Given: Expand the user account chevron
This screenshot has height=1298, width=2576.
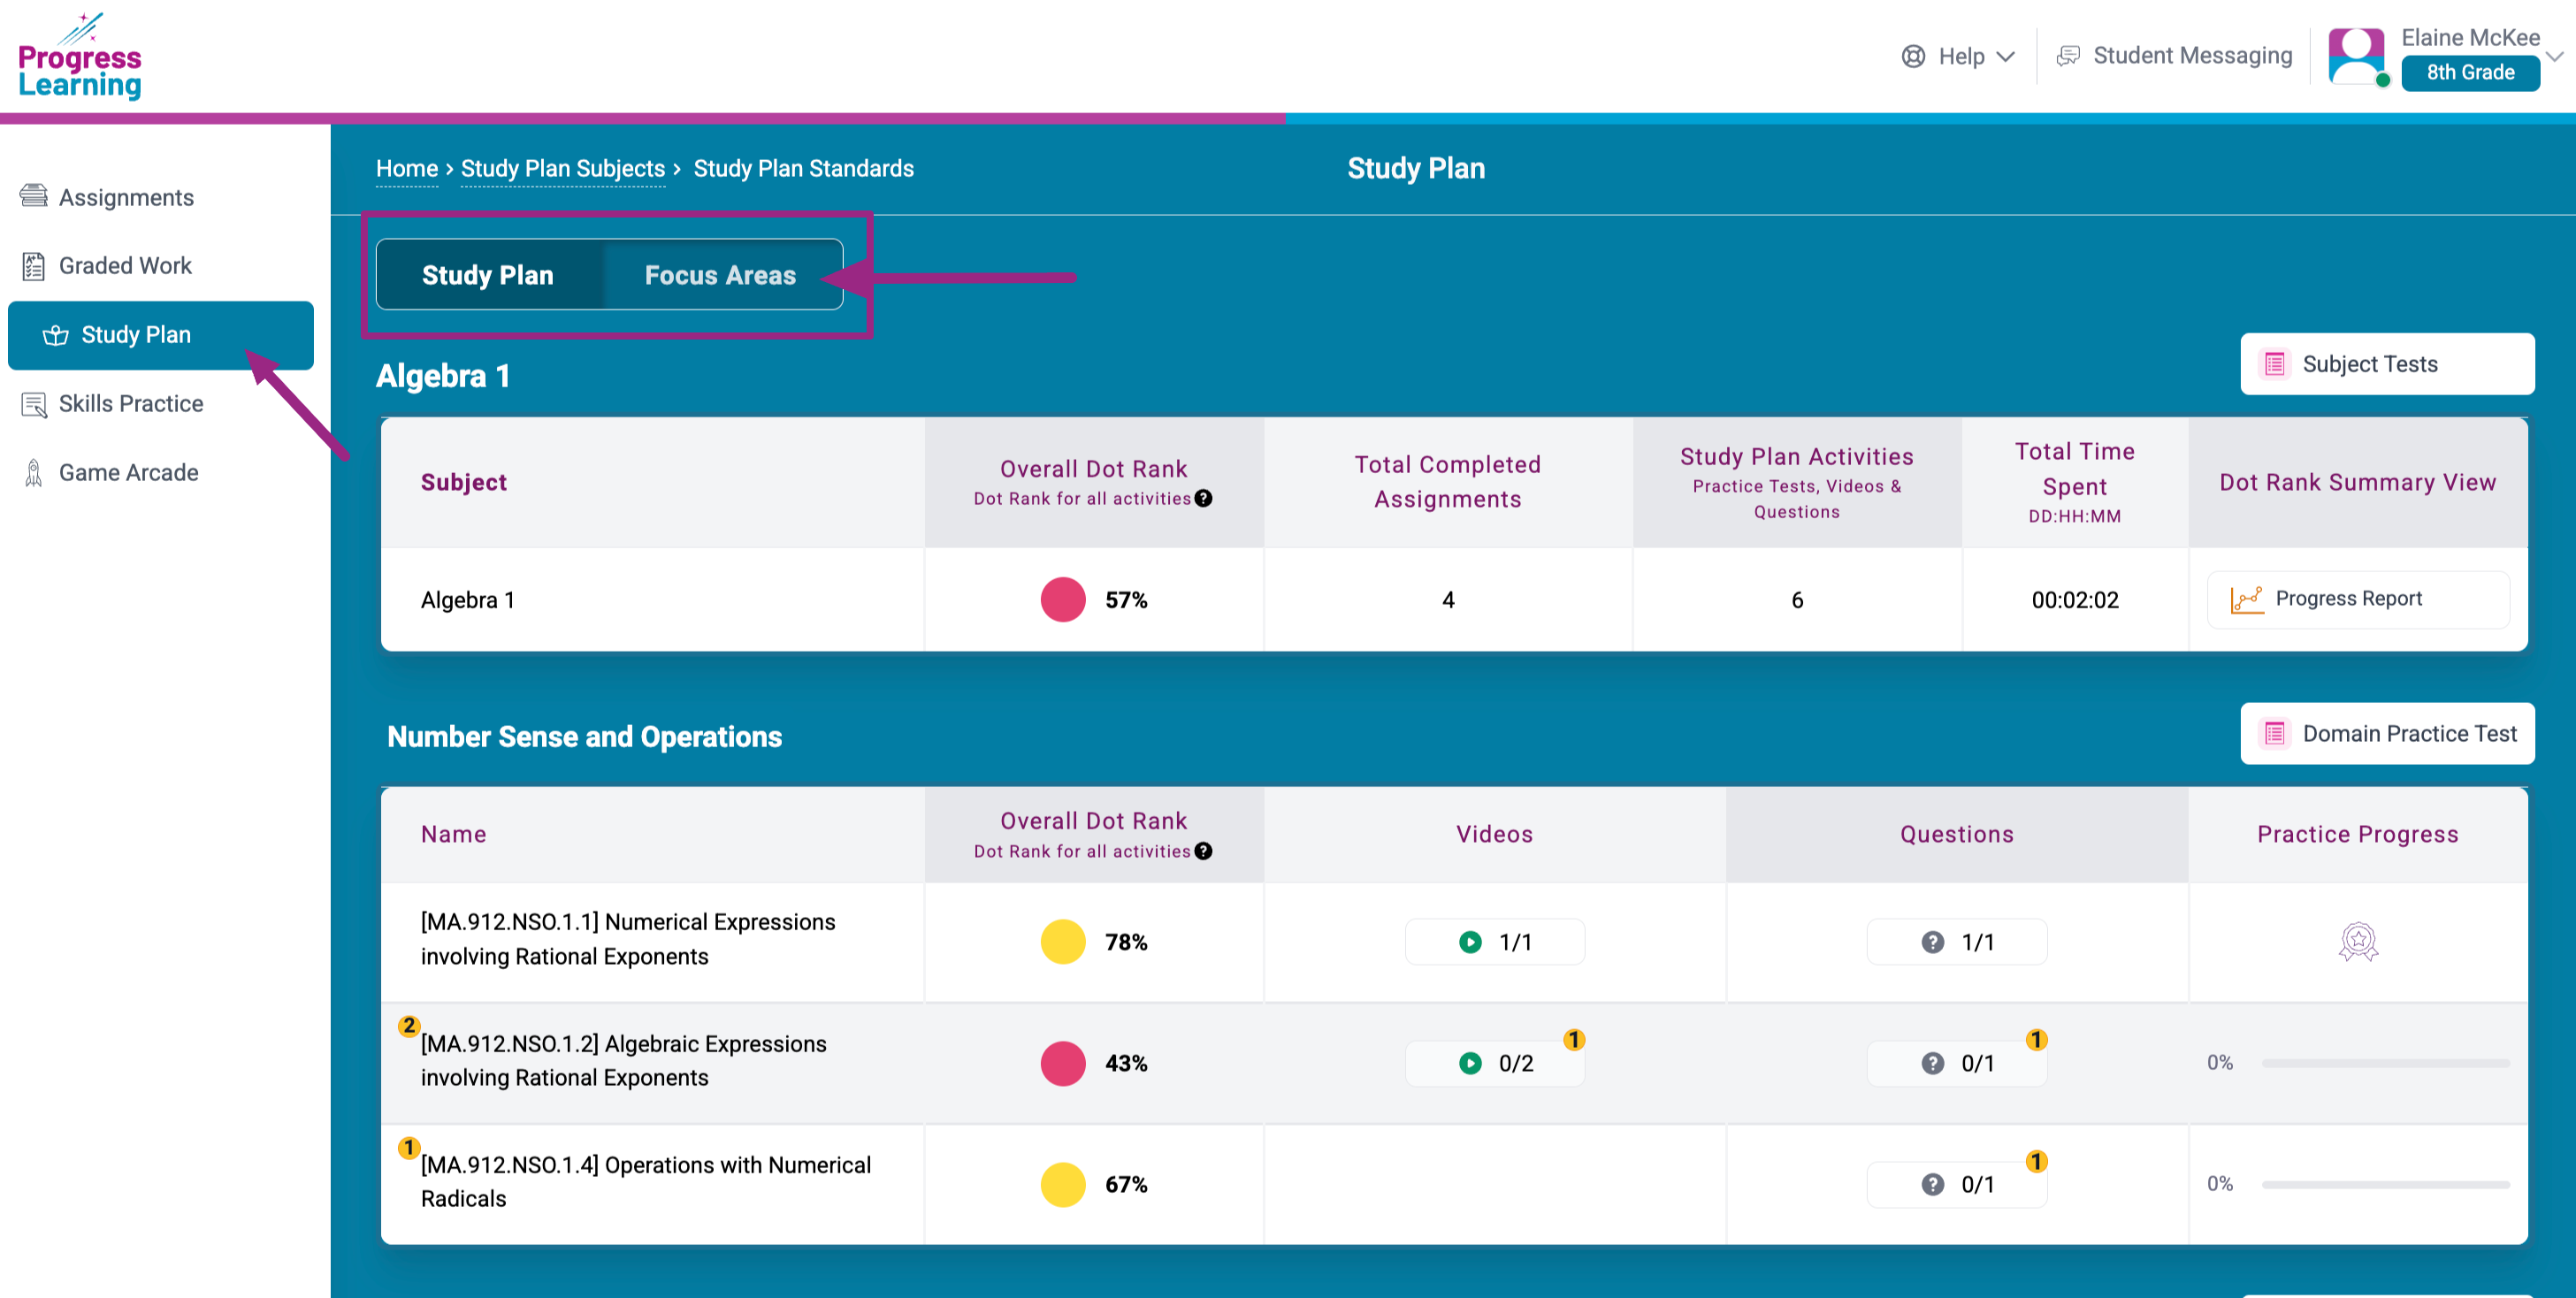Looking at the screenshot, I should pyautogui.click(x=2553, y=56).
